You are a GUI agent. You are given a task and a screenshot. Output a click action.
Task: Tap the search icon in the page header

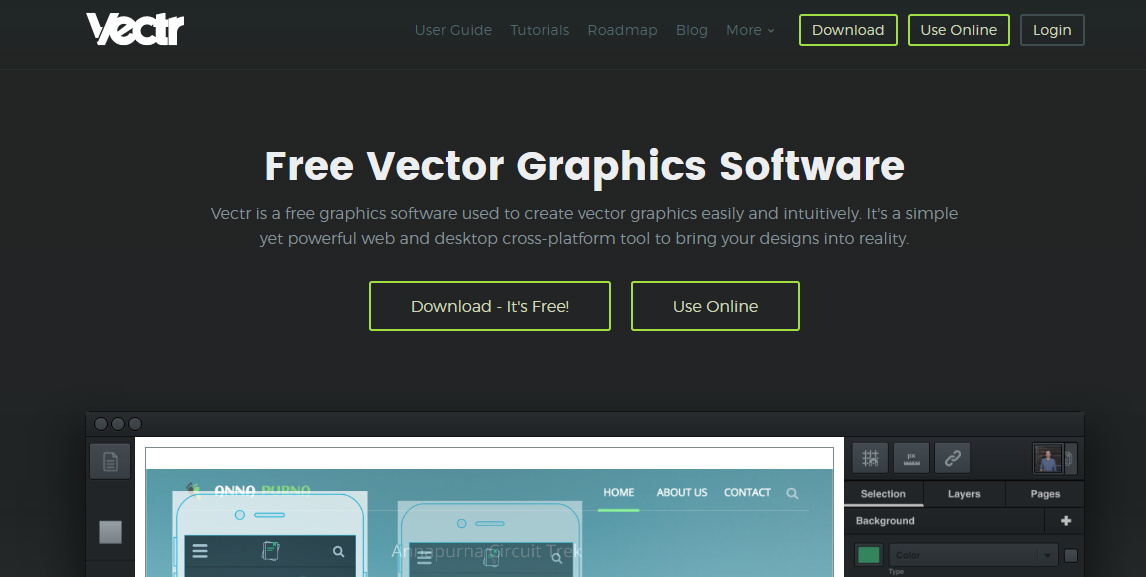(792, 492)
